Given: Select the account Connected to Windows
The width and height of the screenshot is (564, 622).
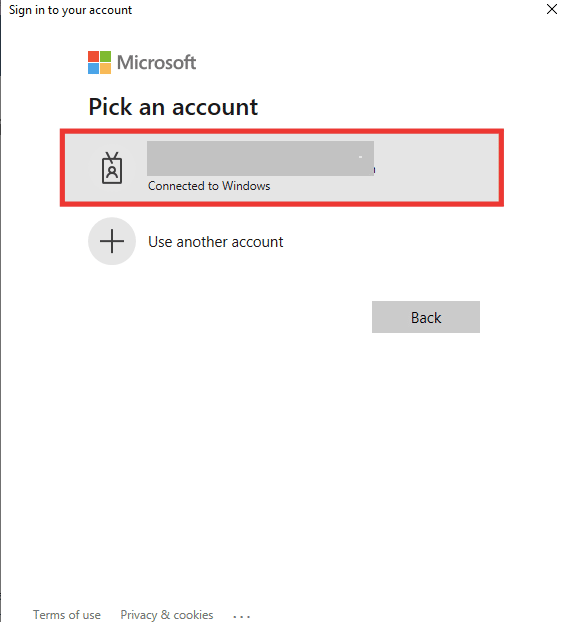Looking at the screenshot, I should [282, 168].
